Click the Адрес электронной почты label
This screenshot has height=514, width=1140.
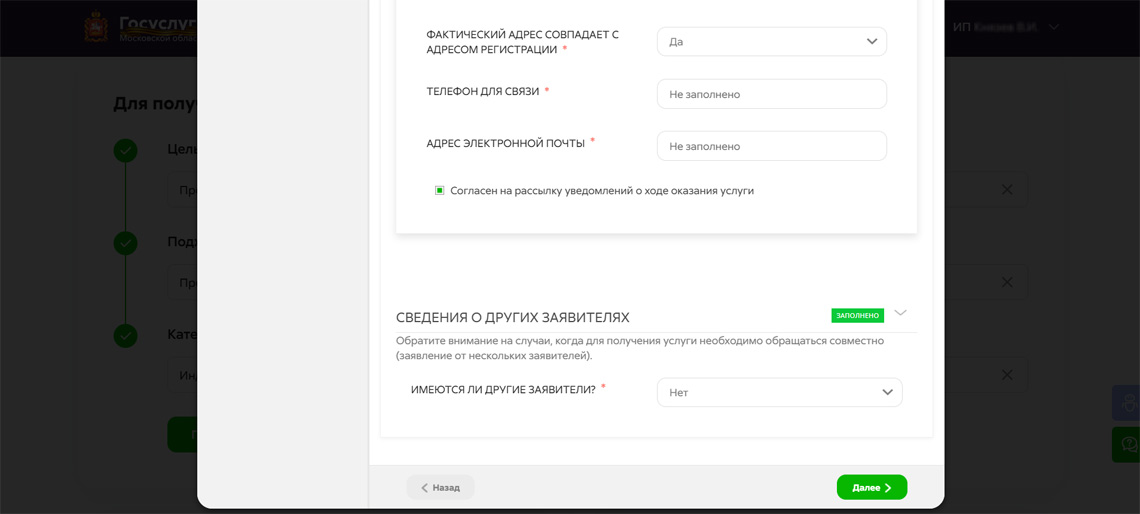coord(505,144)
